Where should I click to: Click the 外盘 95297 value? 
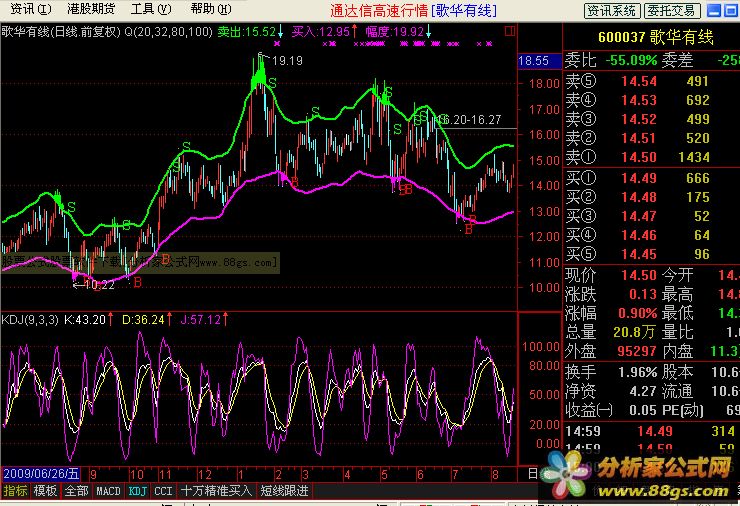pos(637,351)
